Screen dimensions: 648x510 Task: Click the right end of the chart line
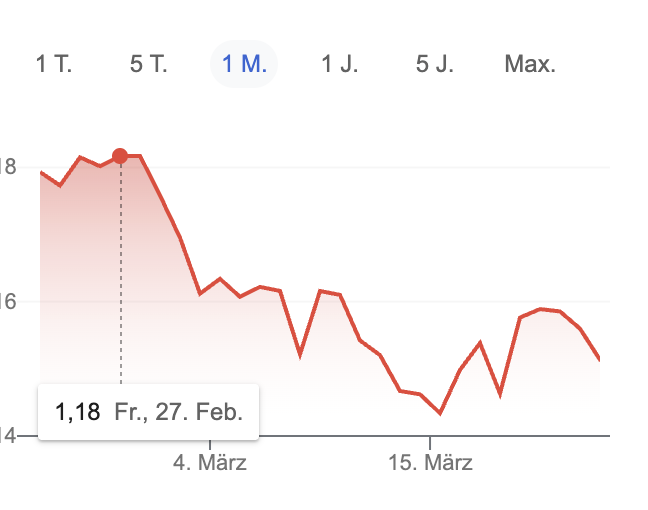599,359
